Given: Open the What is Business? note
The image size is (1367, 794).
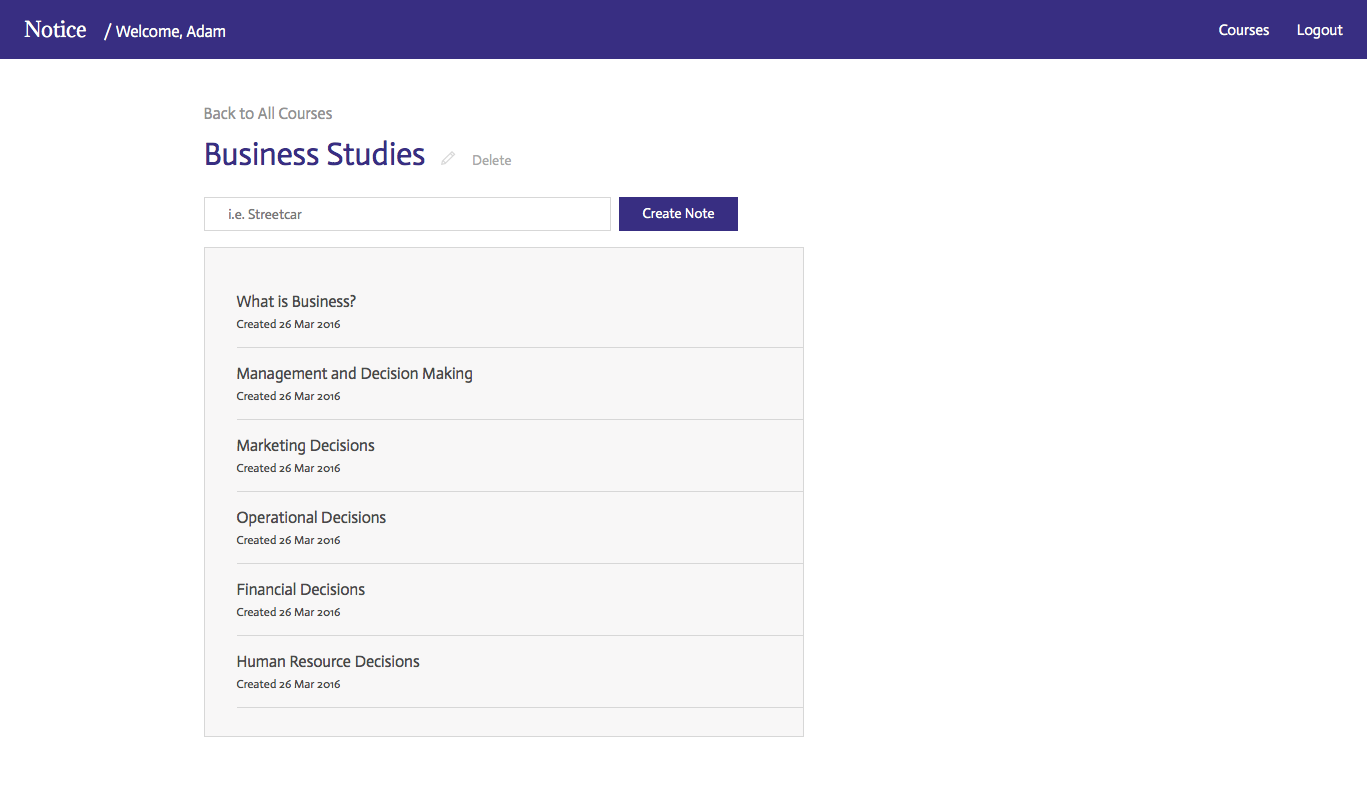Looking at the screenshot, I should click(296, 301).
